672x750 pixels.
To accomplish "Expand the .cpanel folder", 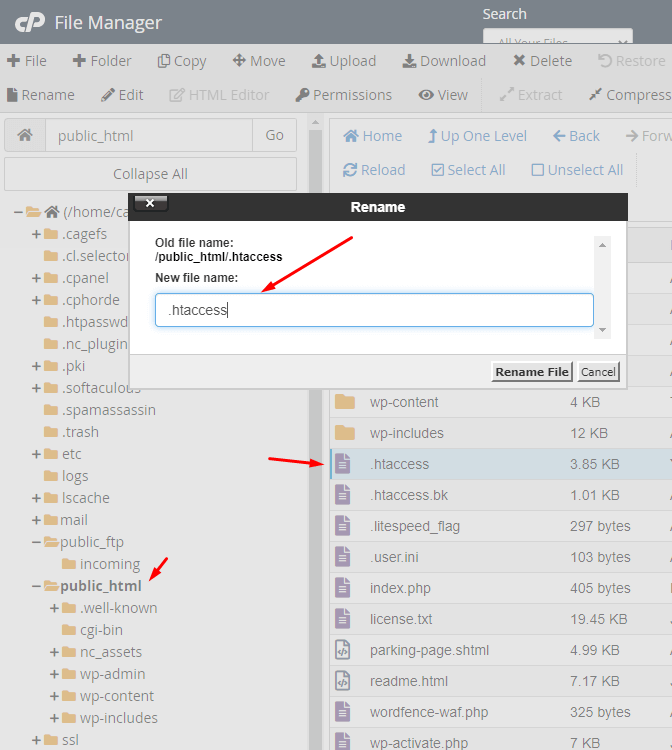I will click(x=36, y=278).
